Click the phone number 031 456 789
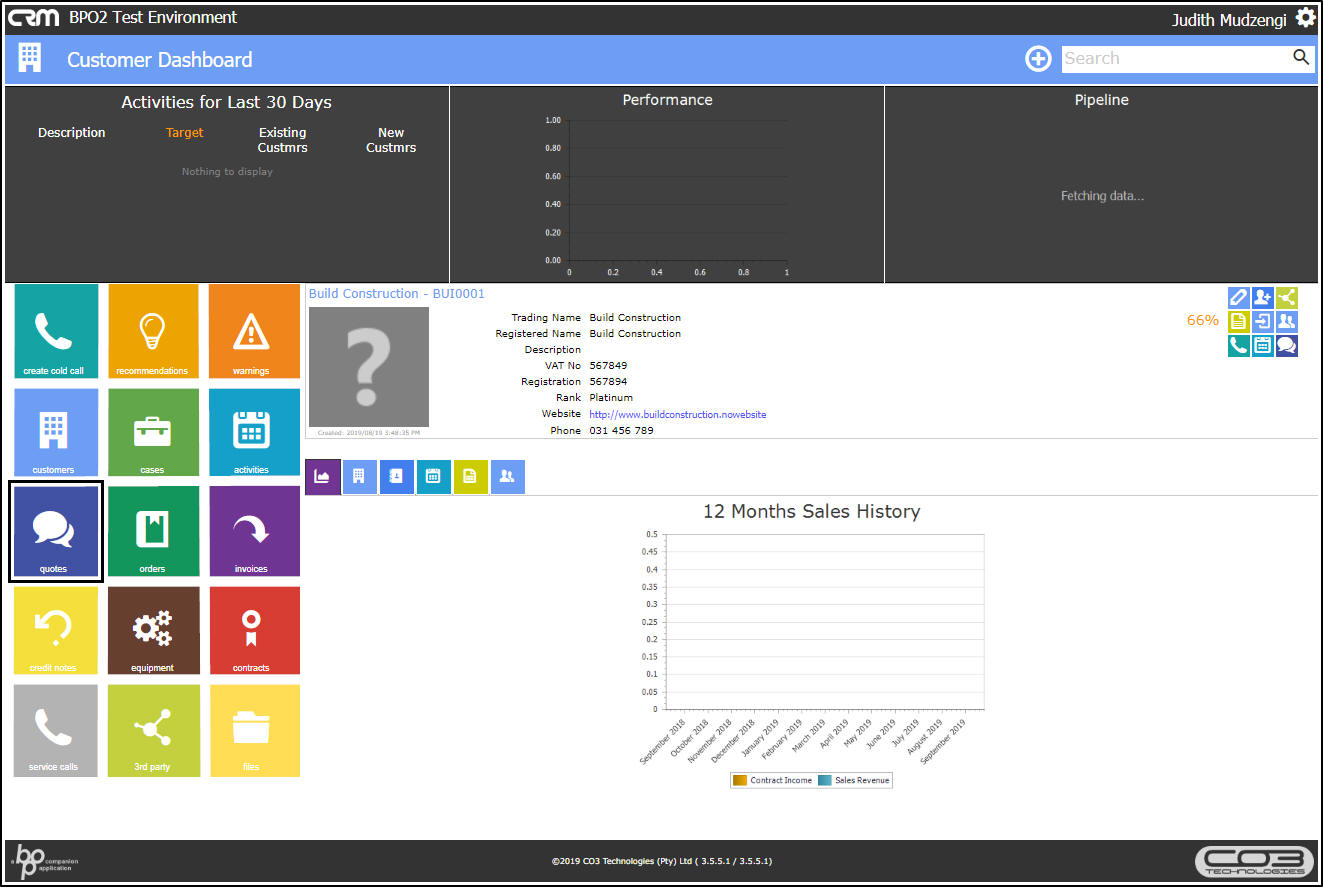 [622, 430]
